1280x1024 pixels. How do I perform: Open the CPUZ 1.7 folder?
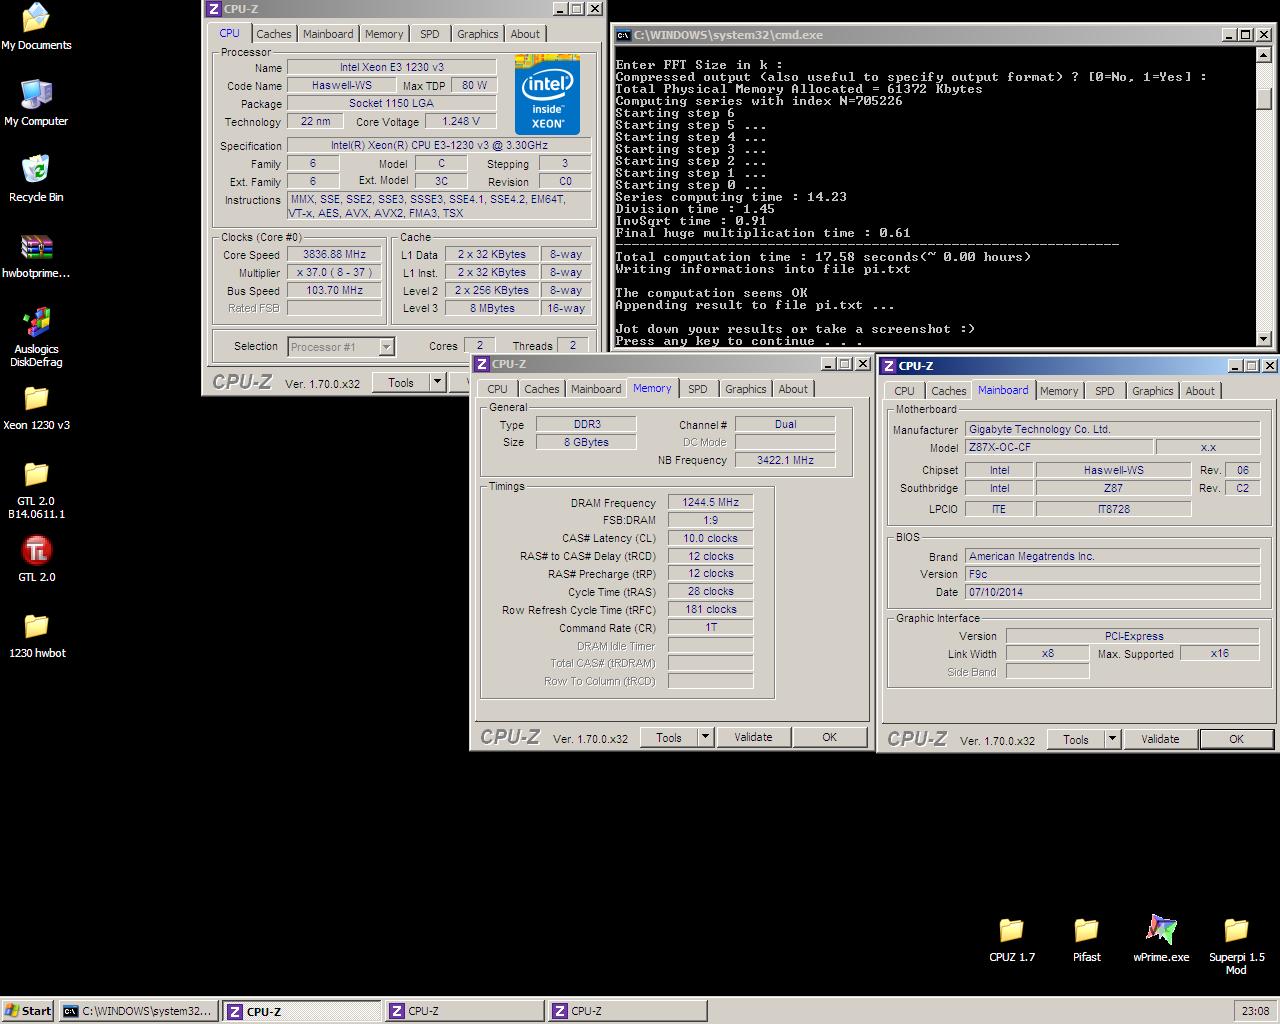point(1011,930)
